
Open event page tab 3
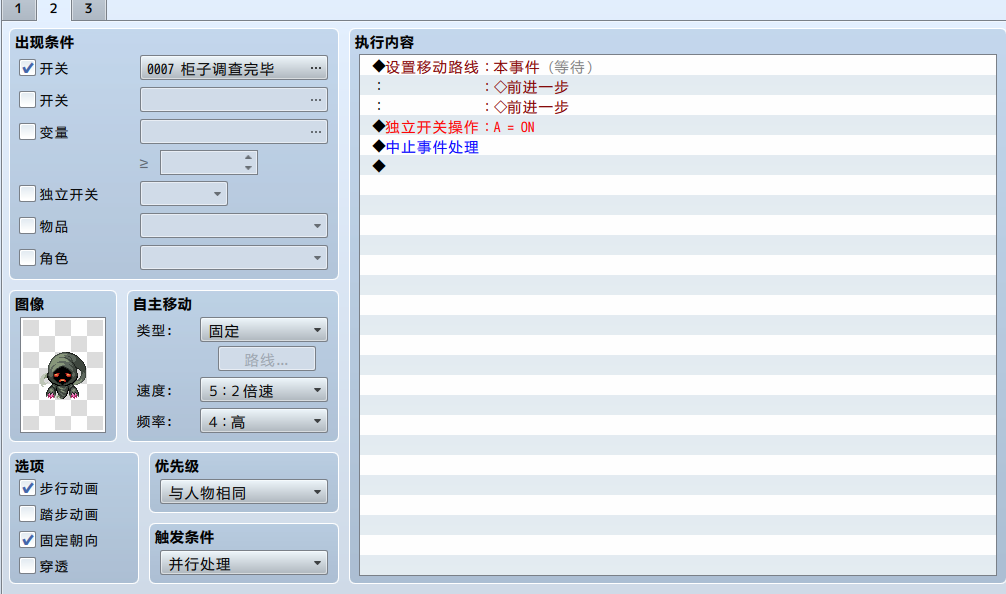pos(89,9)
